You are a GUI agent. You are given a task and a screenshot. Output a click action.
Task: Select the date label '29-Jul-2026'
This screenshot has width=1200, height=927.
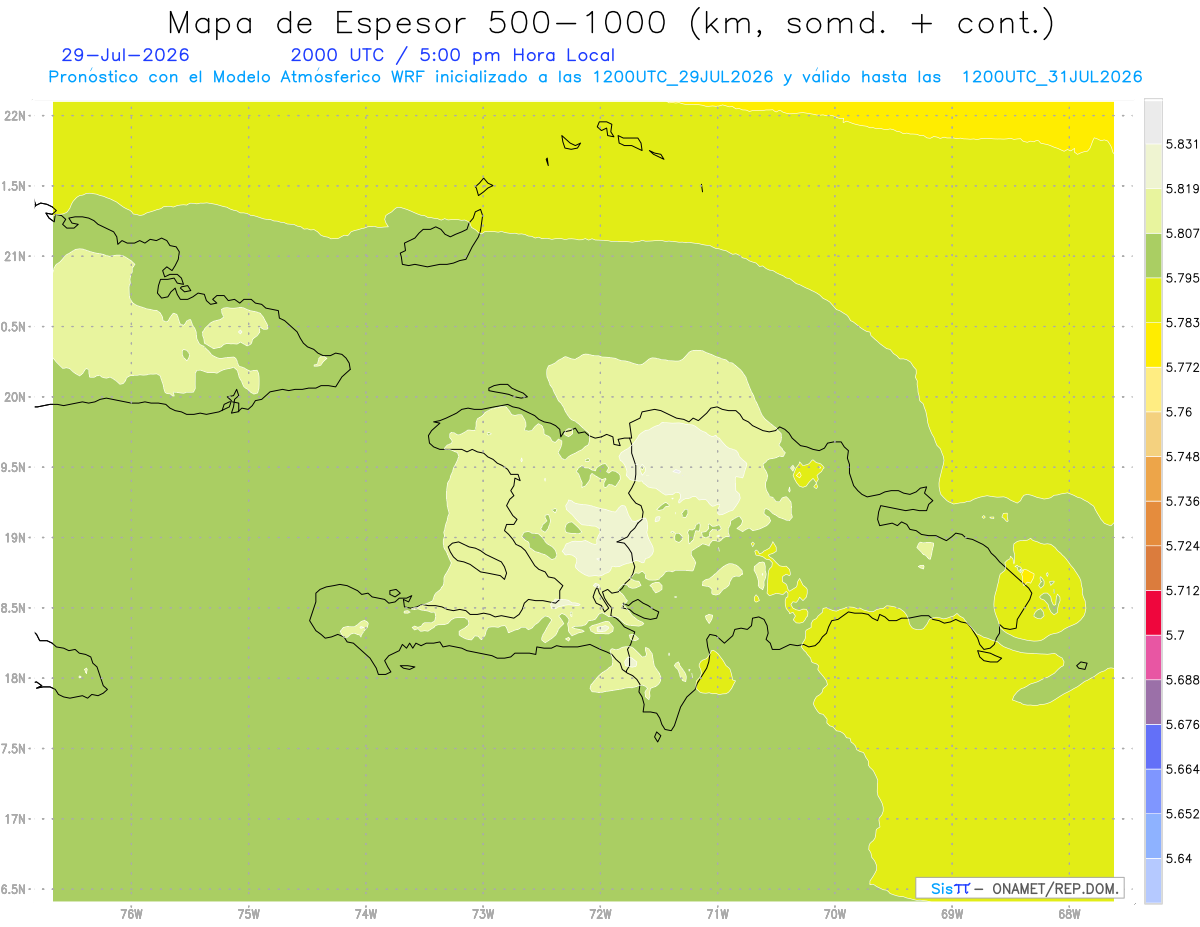click(125, 56)
